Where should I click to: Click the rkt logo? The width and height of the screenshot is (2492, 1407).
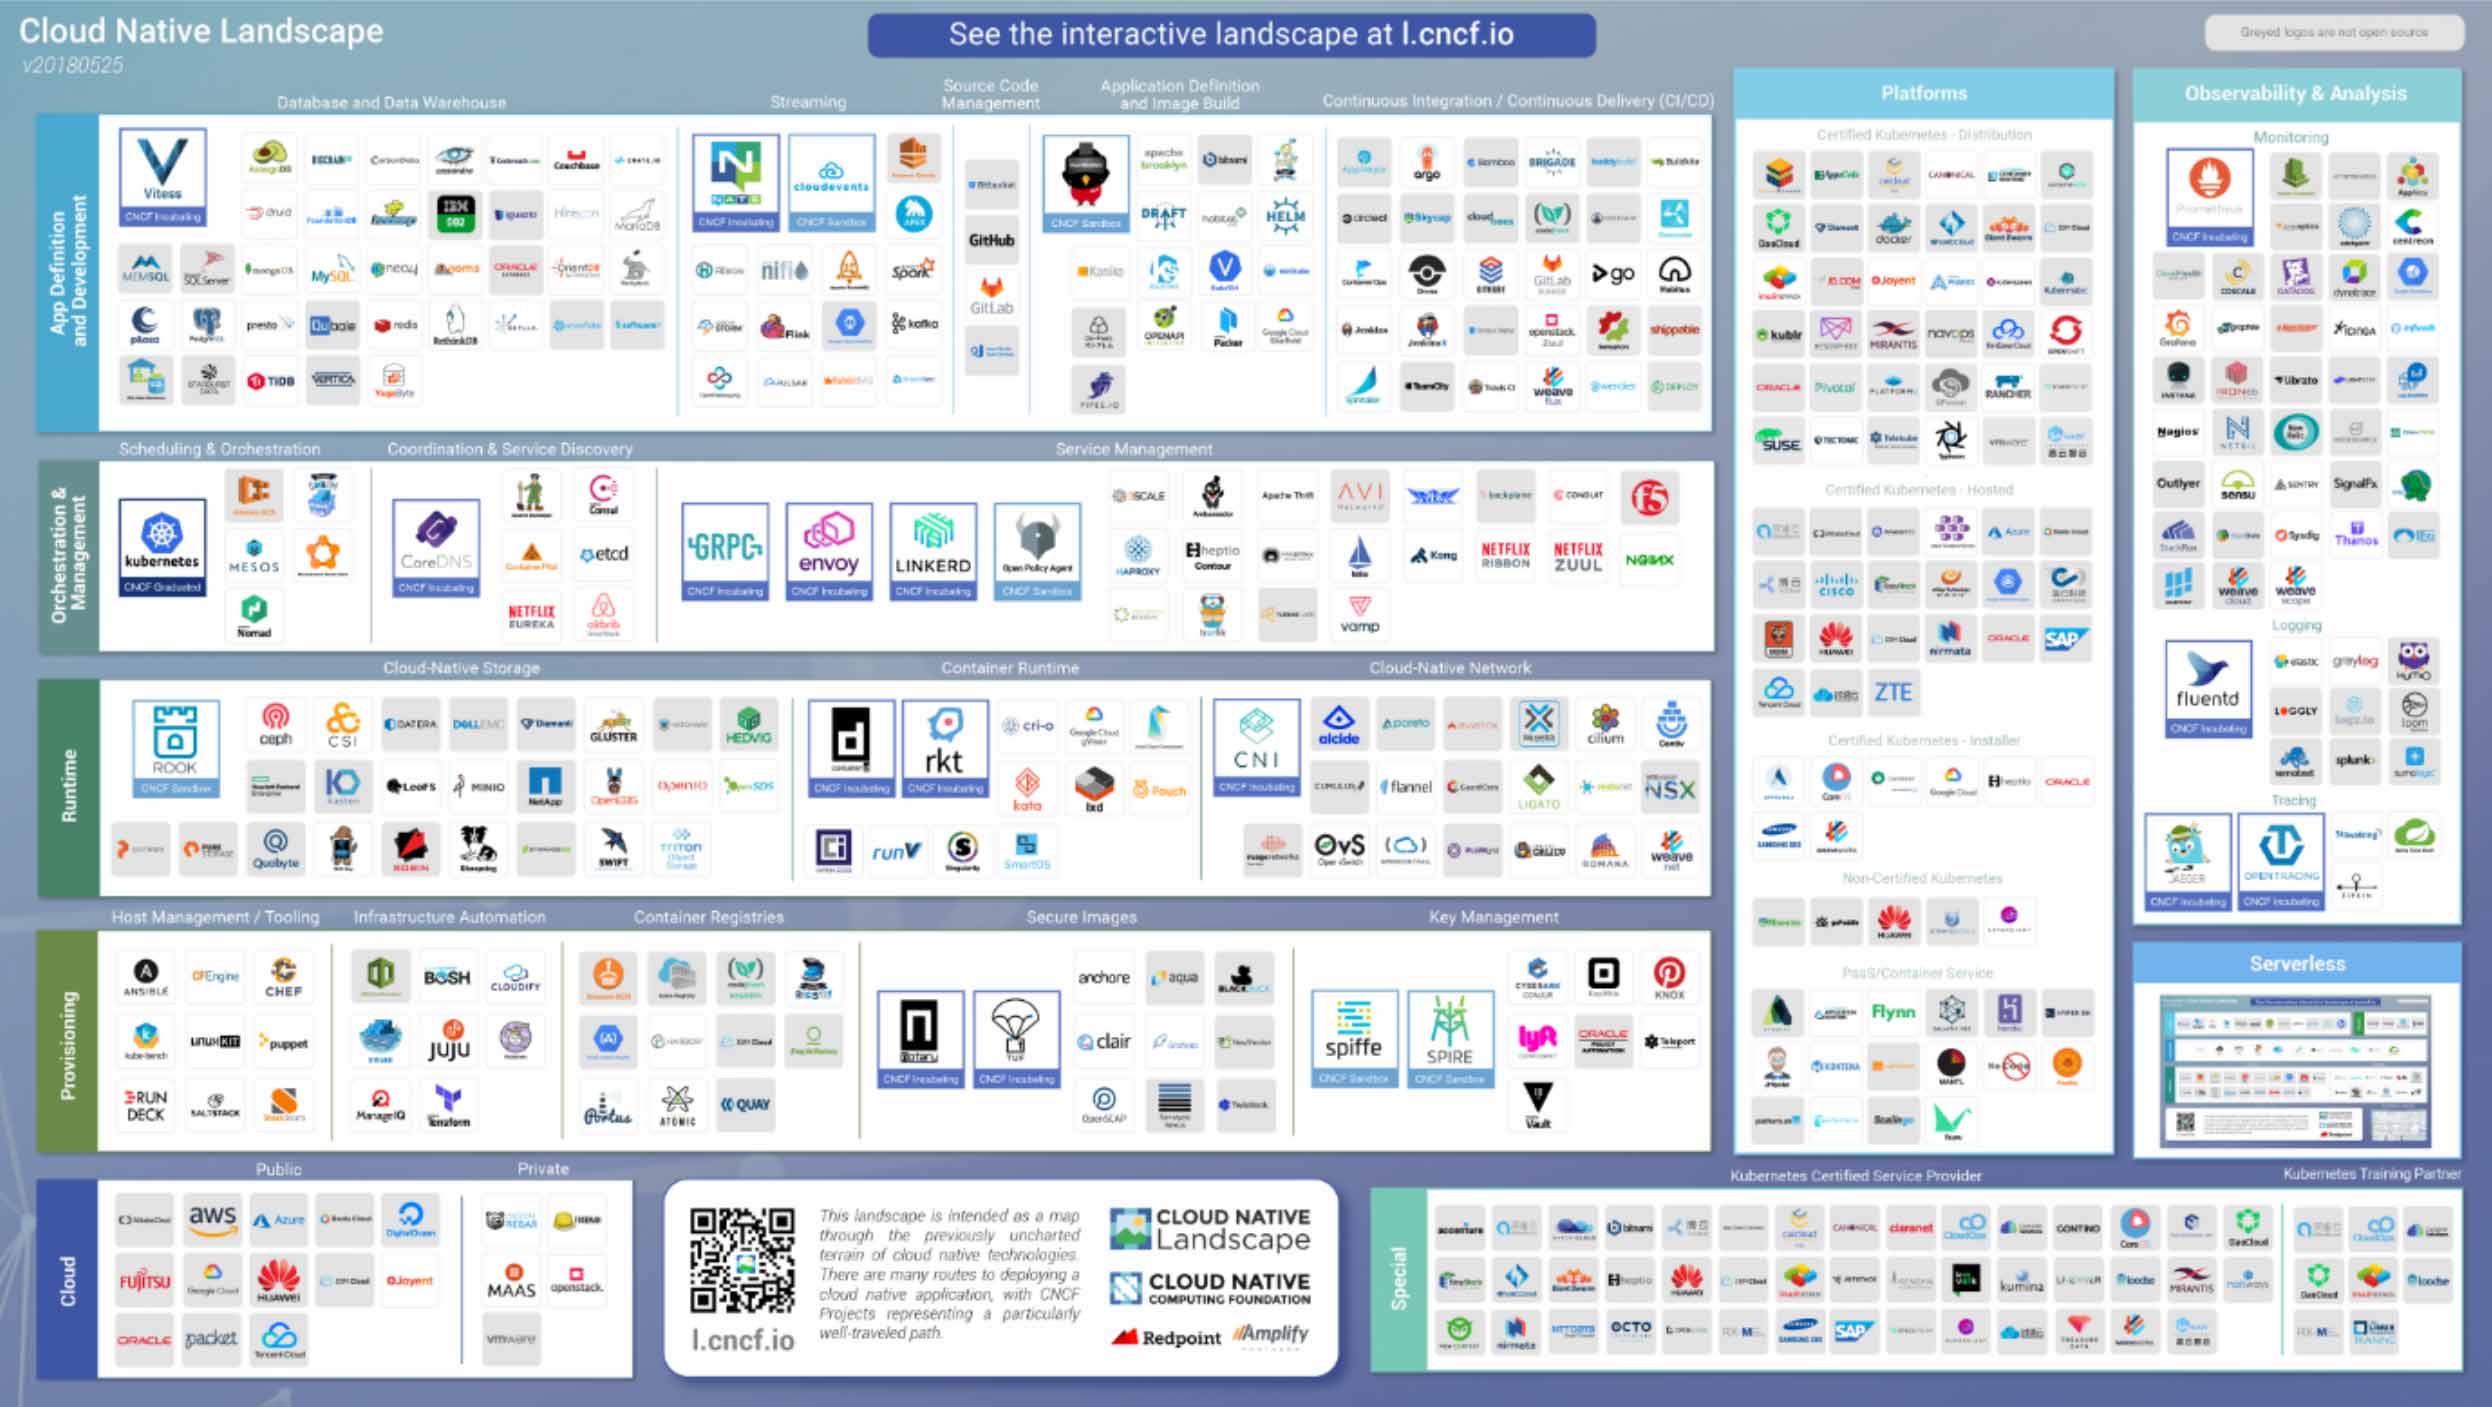coord(945,749)
